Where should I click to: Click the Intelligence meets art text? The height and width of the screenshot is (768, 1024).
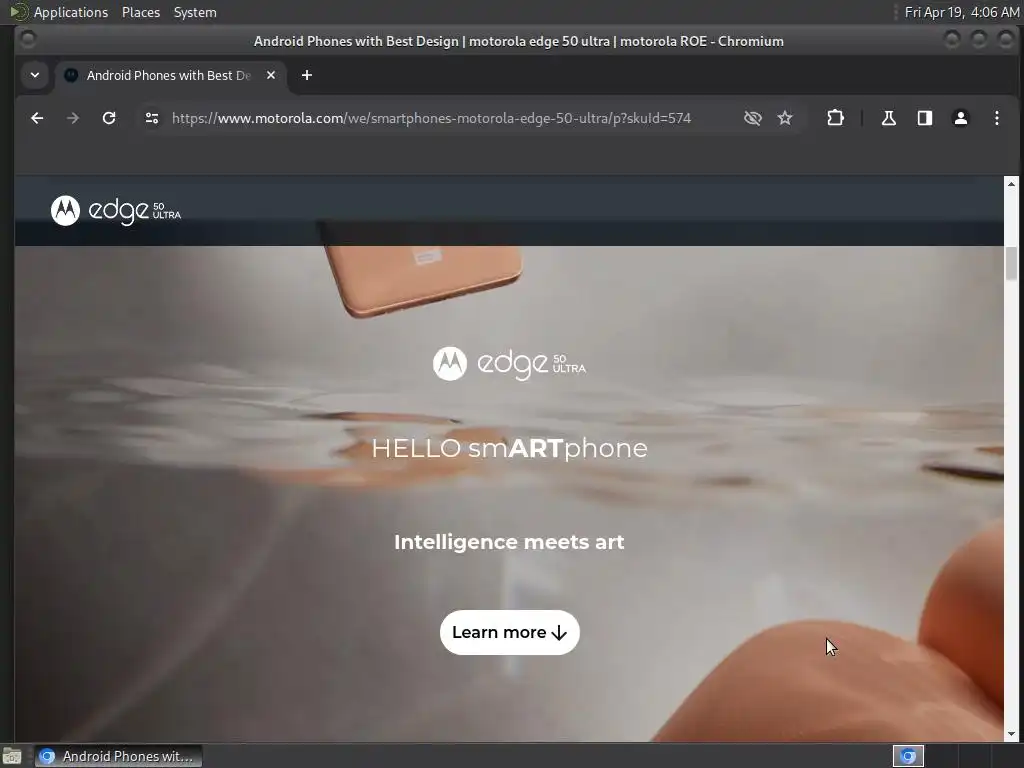pyautogui.click(x=509, y=542)
